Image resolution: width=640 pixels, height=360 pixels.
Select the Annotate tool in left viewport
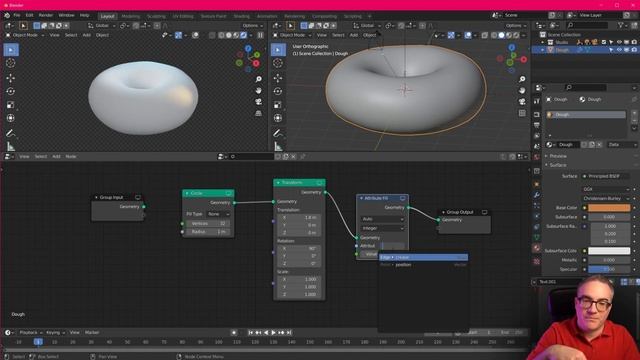[11, 133]
